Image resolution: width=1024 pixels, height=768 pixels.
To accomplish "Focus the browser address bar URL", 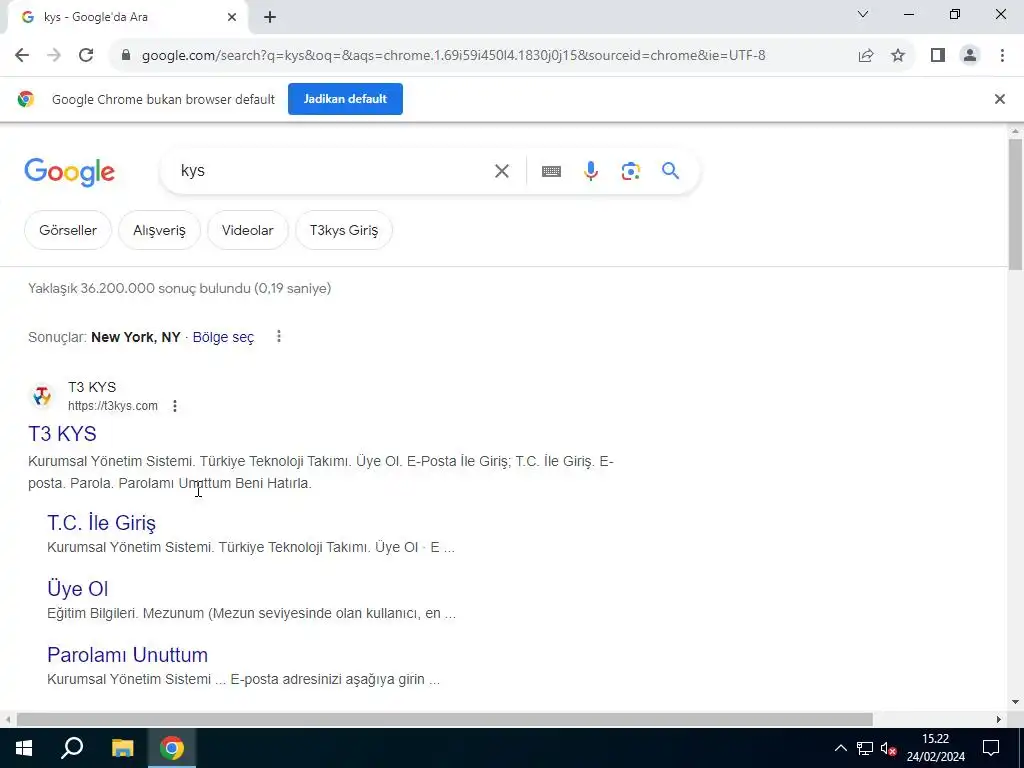I will point(453,56).
